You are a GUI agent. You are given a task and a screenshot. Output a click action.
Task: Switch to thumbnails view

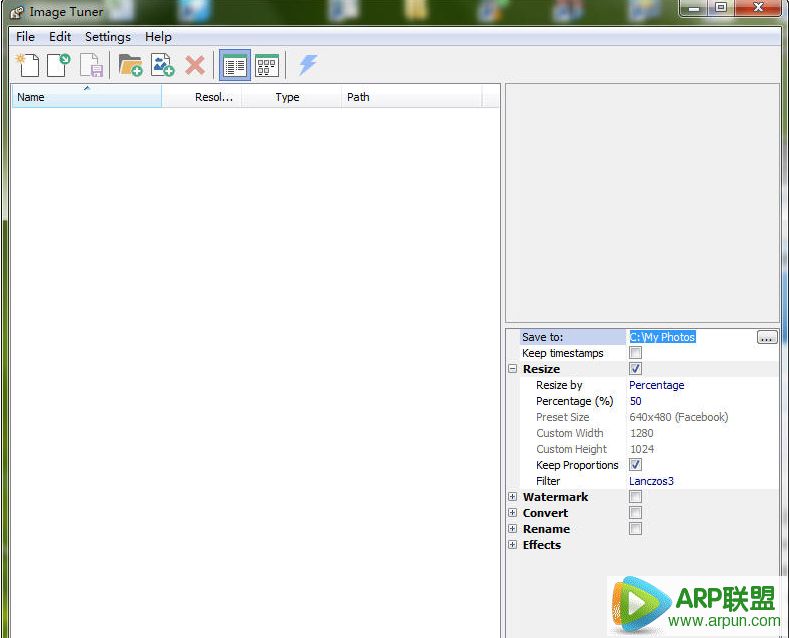(267, 65)
